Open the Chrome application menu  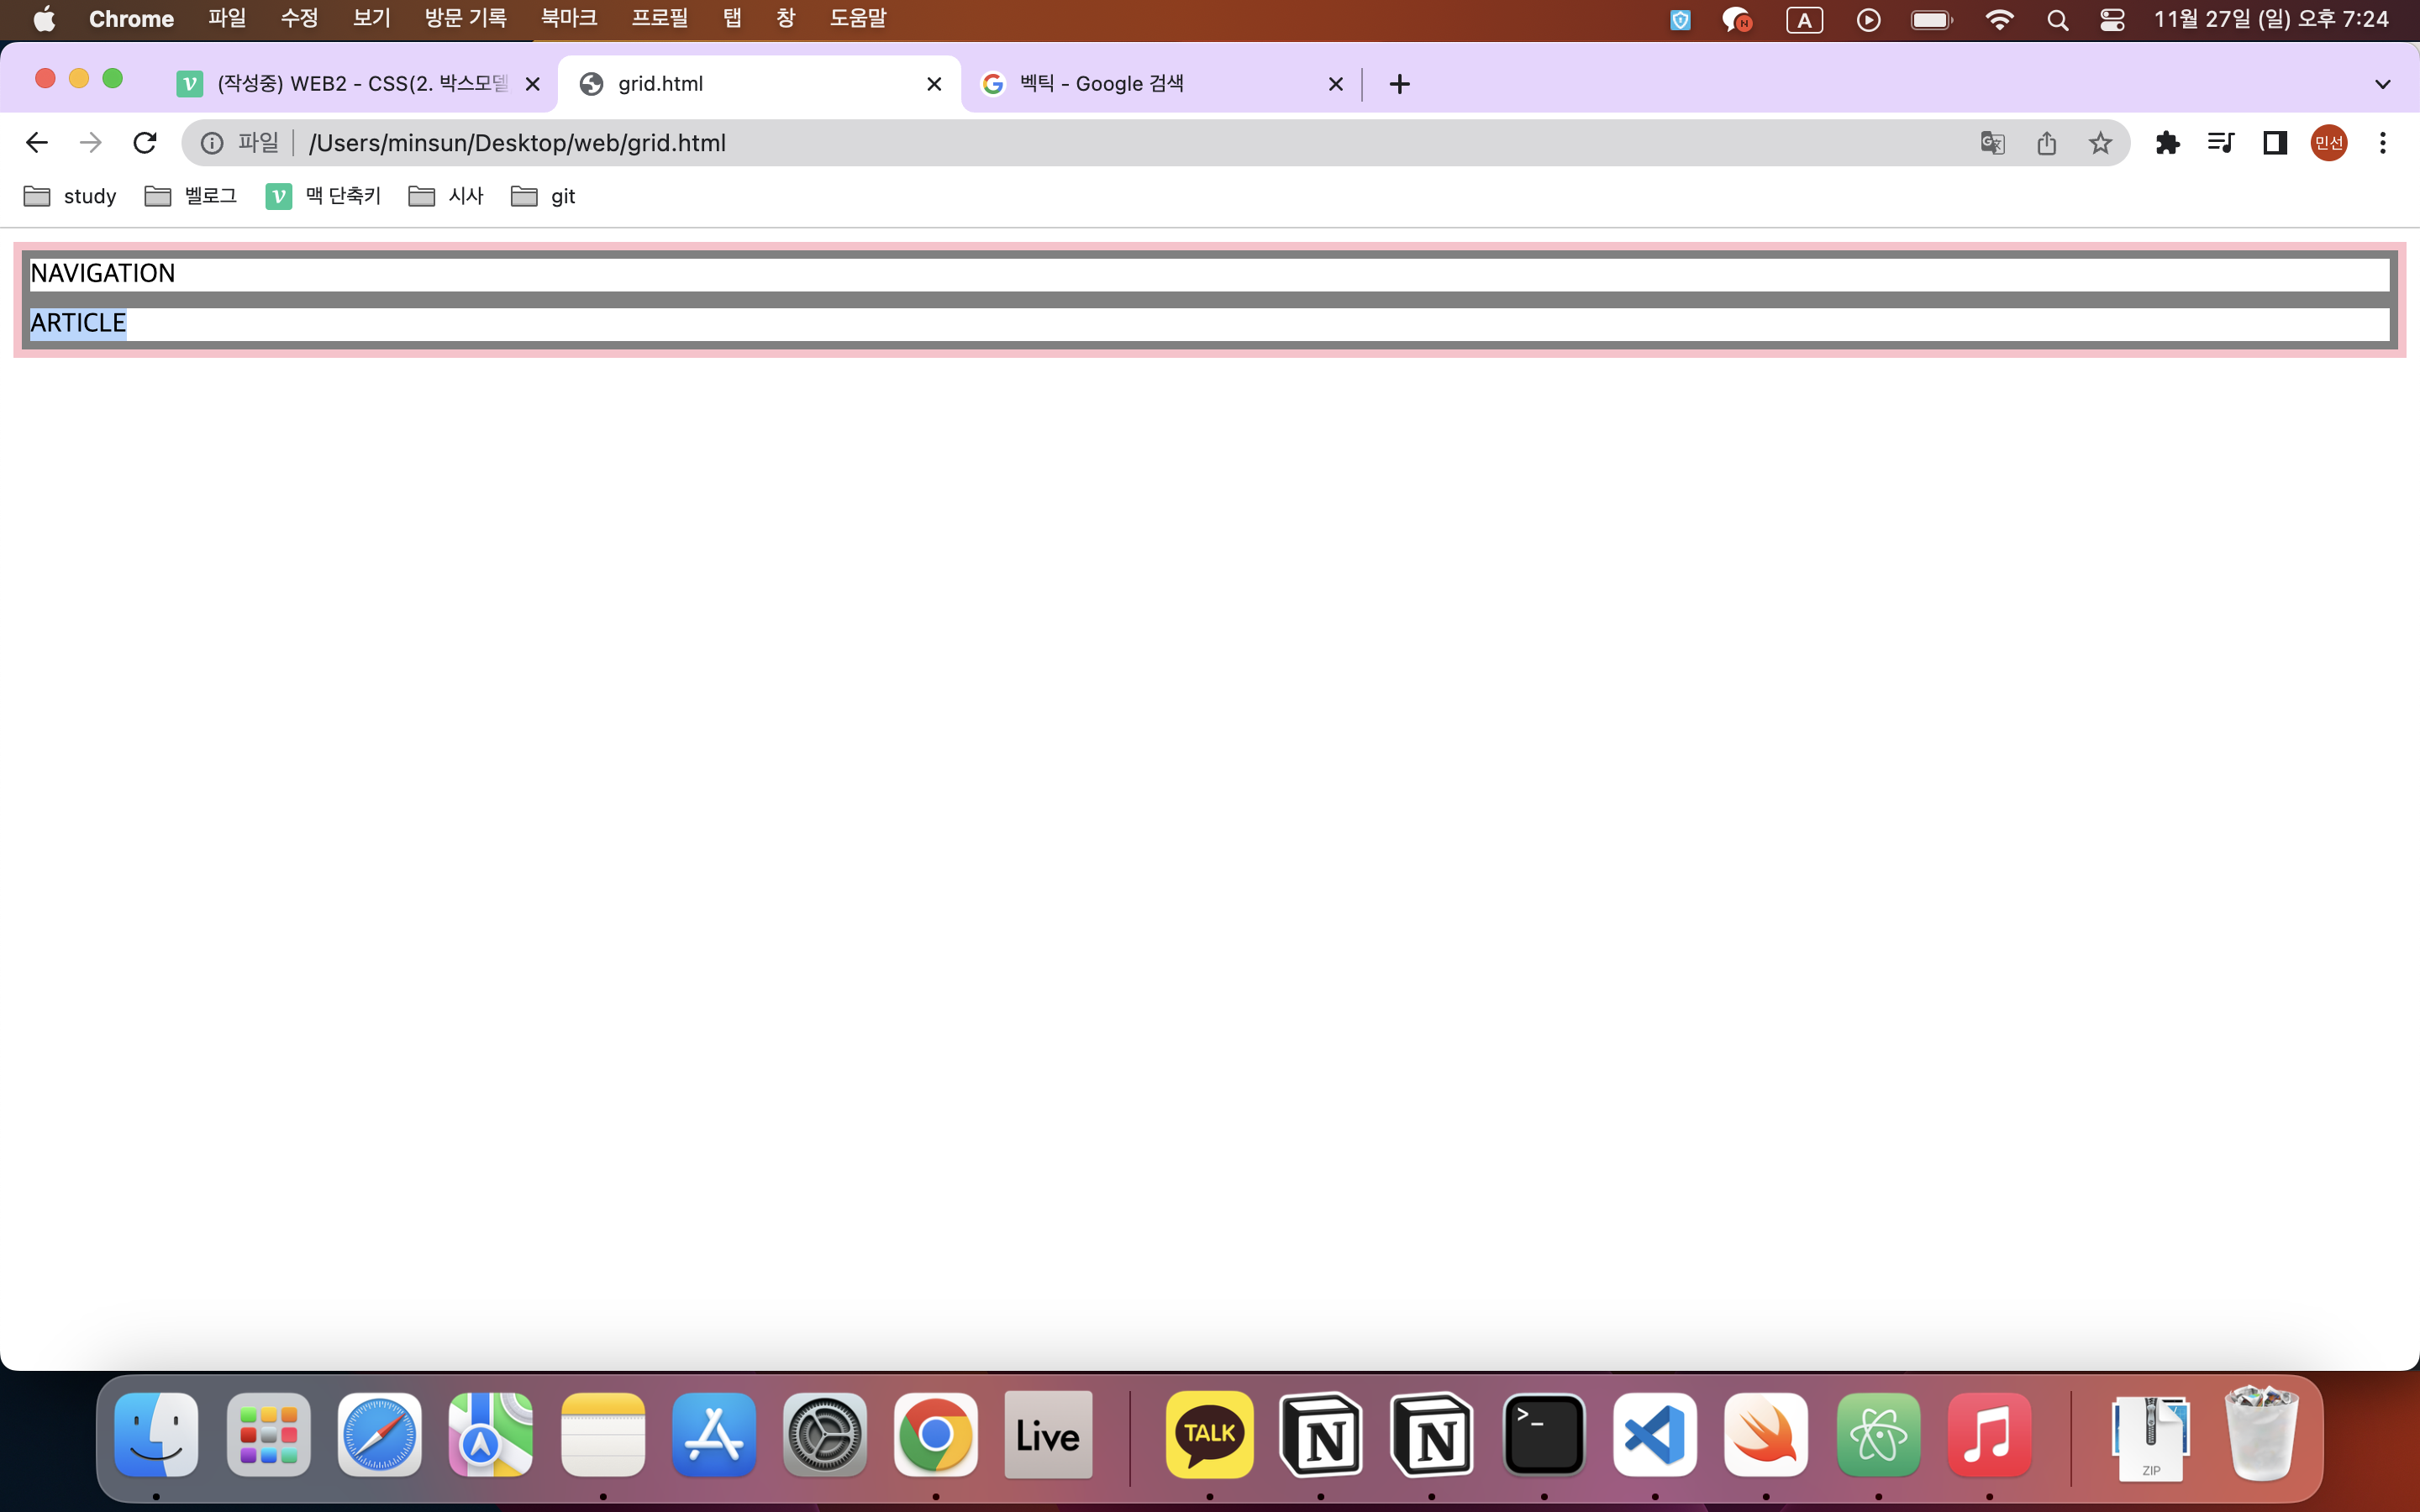[131, 19]
